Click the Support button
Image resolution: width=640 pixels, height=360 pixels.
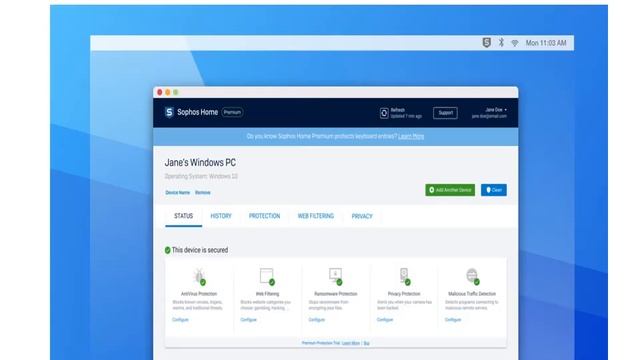pyautogui.click(x=445, y=113)
